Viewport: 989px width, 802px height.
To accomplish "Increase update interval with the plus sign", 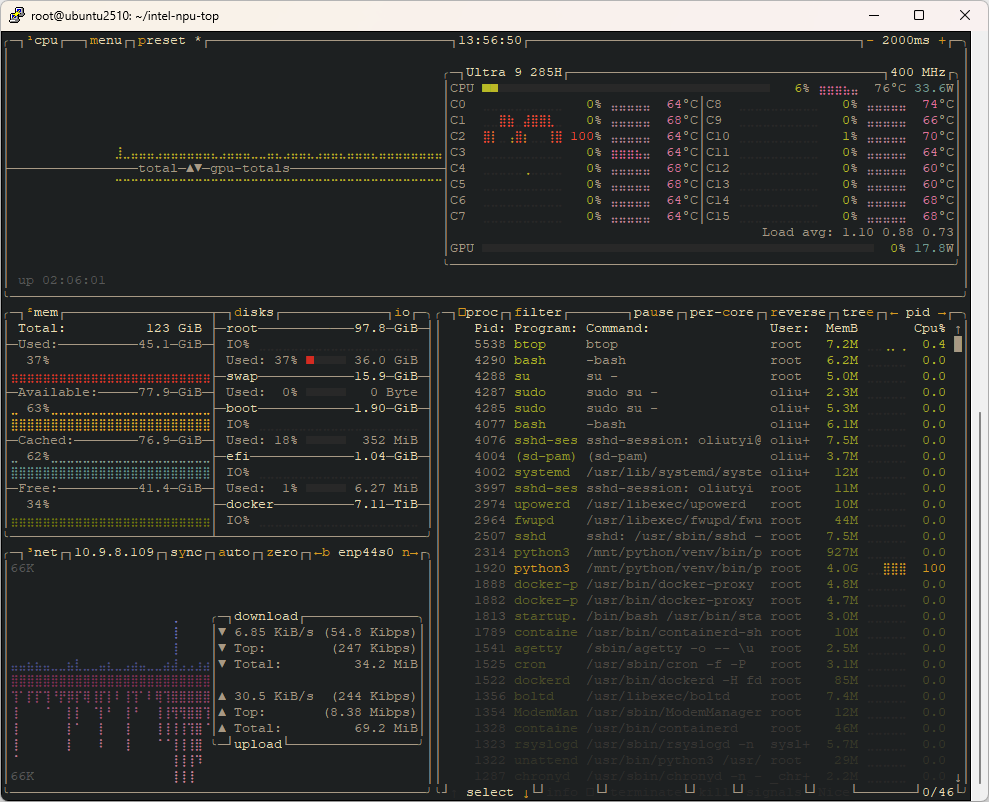I will coord(942,41).
